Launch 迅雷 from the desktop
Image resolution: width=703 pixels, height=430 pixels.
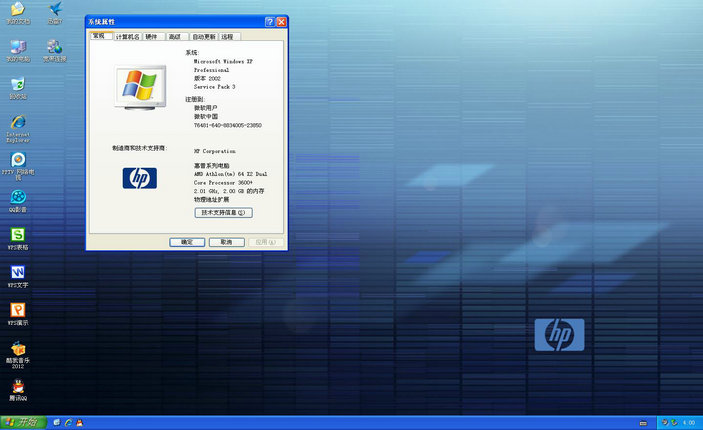[54, 10]
